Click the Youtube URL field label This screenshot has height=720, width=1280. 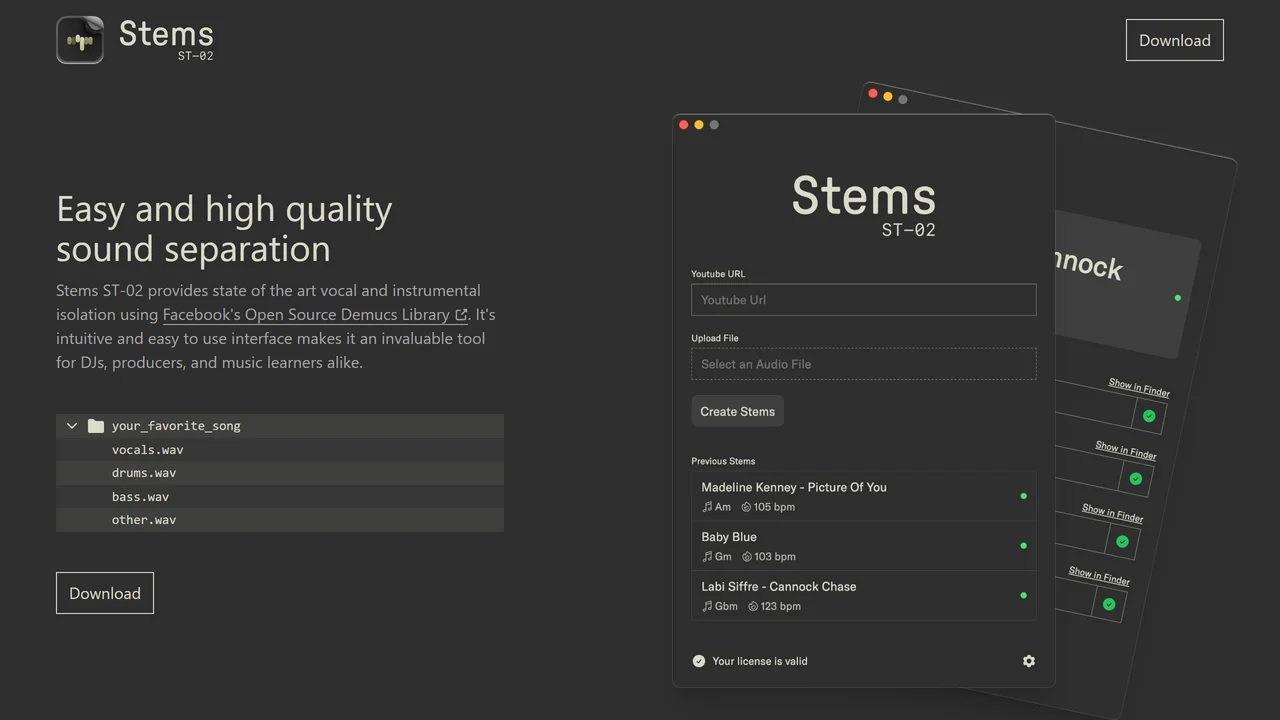(x=718, y=274)
